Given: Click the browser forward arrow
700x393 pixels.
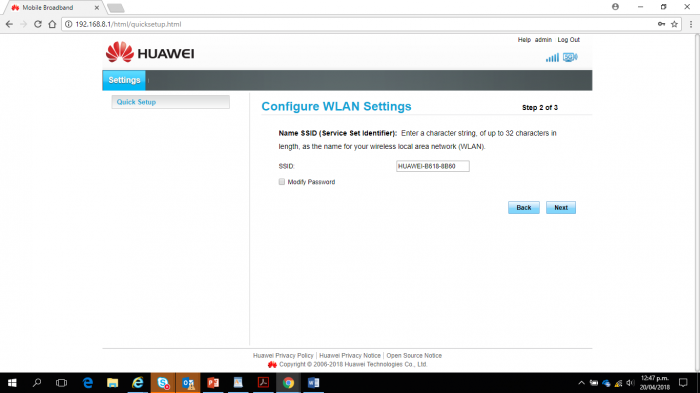Looking at the screenshot, I should (x=24, y=24).
